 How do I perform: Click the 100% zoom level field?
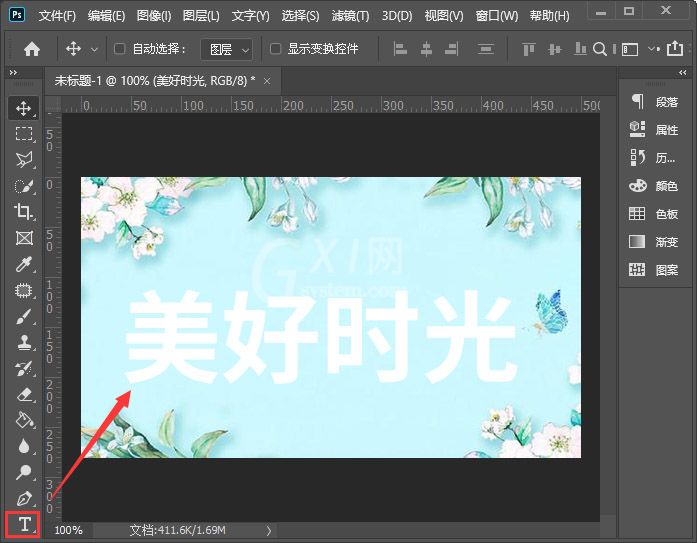[x=68, y=530]
